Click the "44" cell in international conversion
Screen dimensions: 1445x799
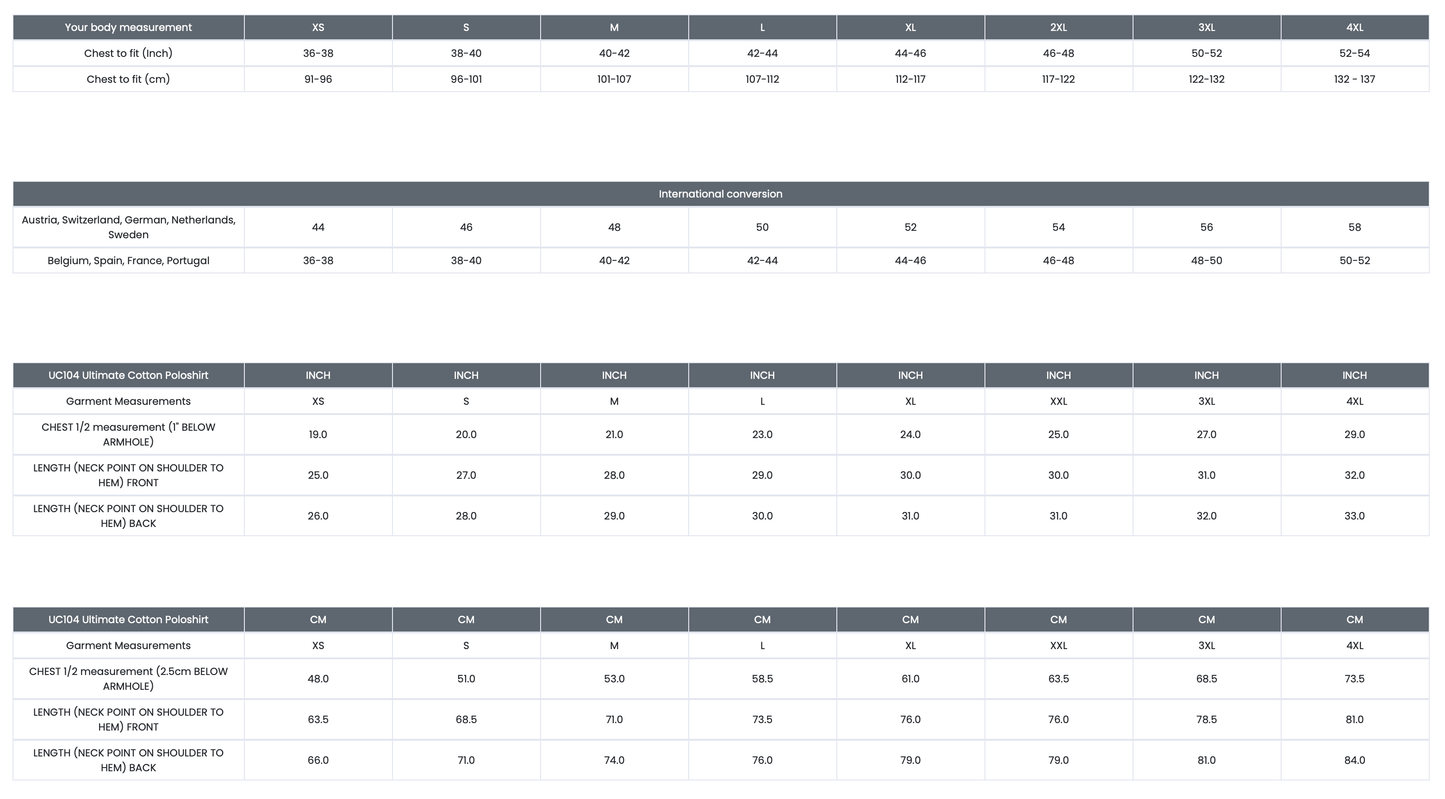point(318,227)
